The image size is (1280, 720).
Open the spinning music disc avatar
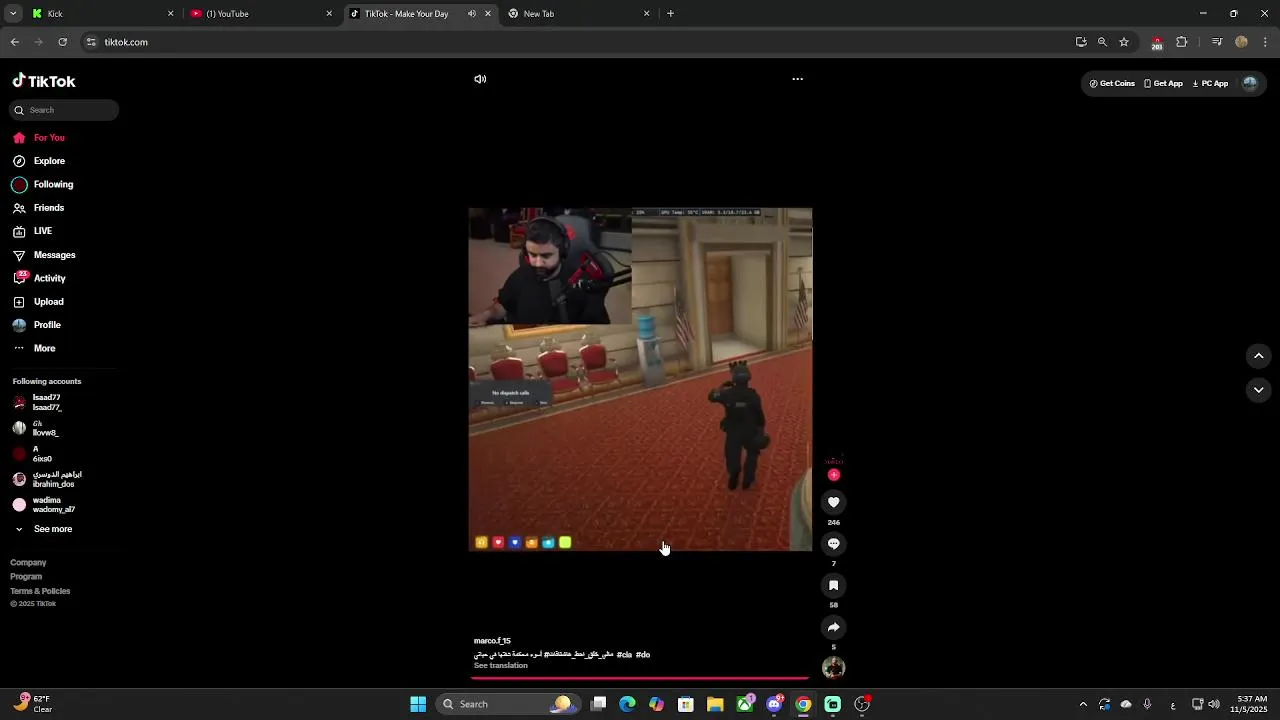pyautogui.click(x=833, y=667)
